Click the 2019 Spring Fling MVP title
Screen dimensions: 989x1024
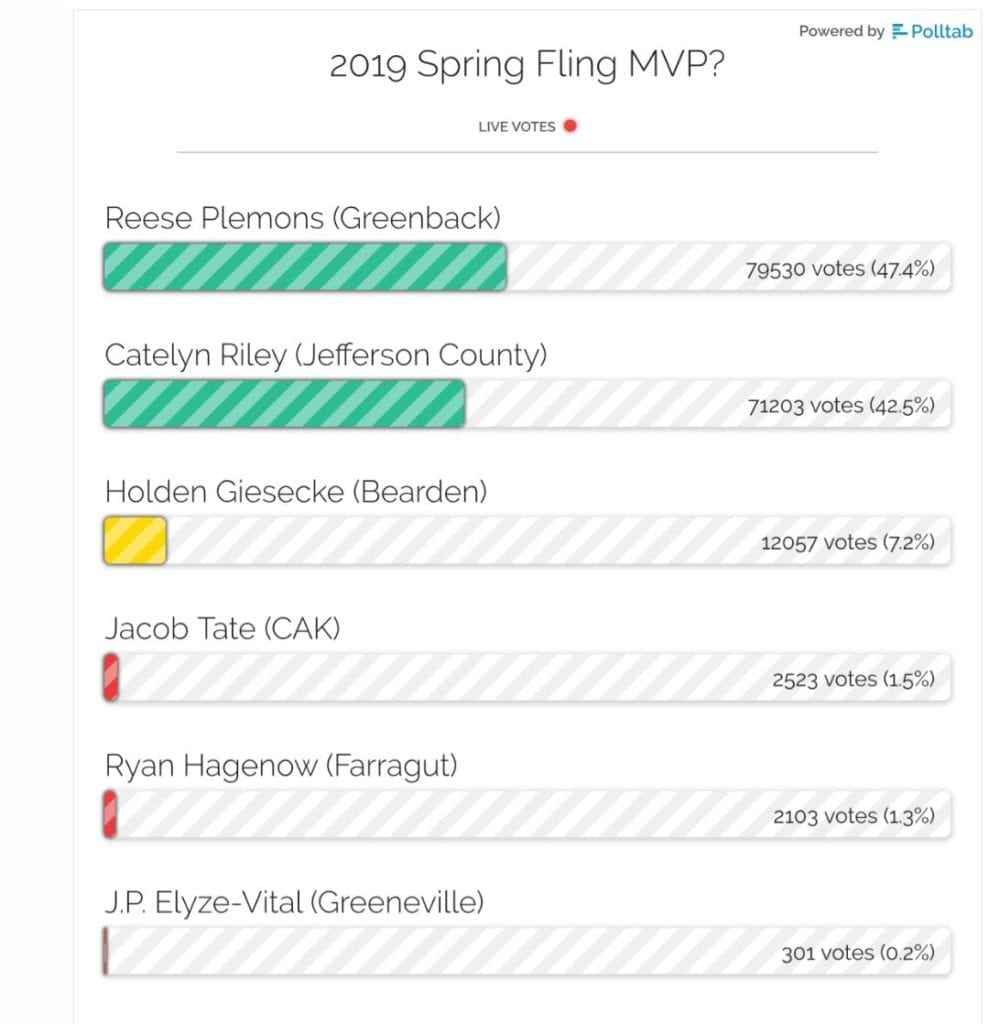tap(527, 65)
